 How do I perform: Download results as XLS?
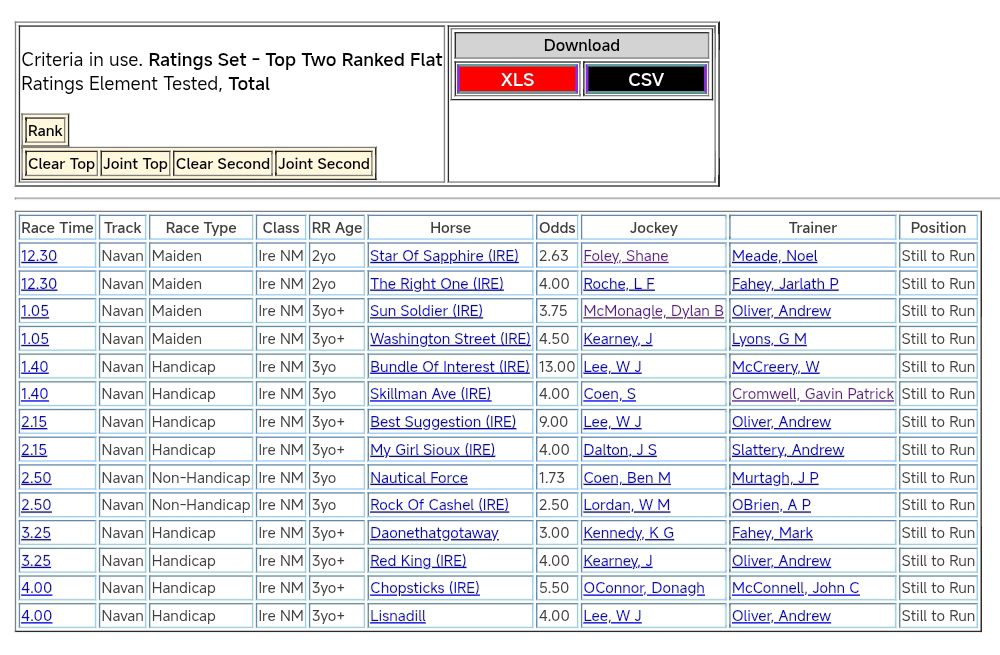(517, 80)
